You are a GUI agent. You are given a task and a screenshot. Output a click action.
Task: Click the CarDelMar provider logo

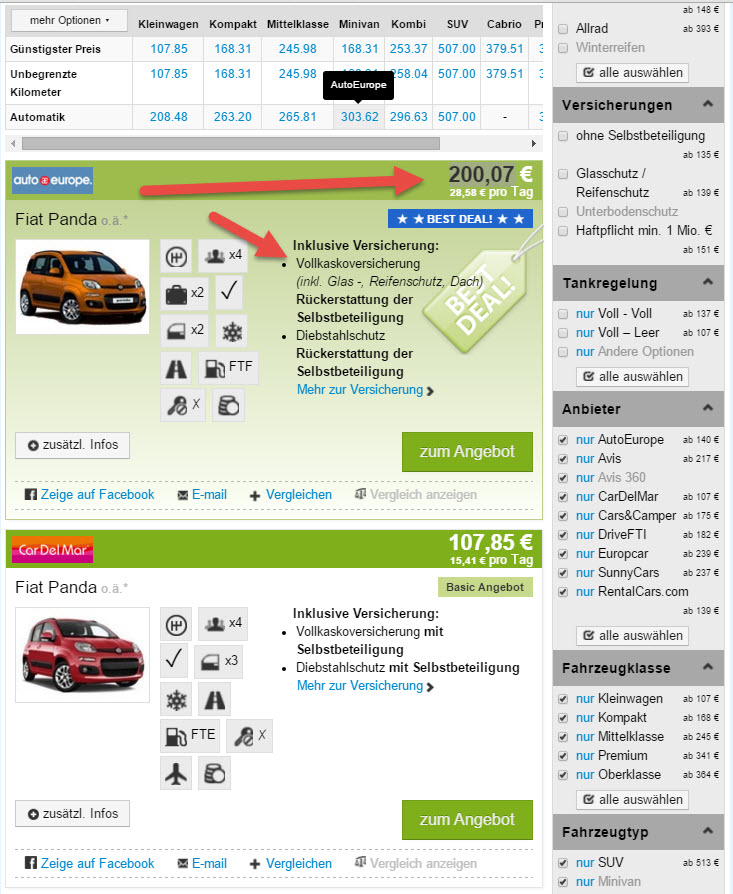(52, 550)
